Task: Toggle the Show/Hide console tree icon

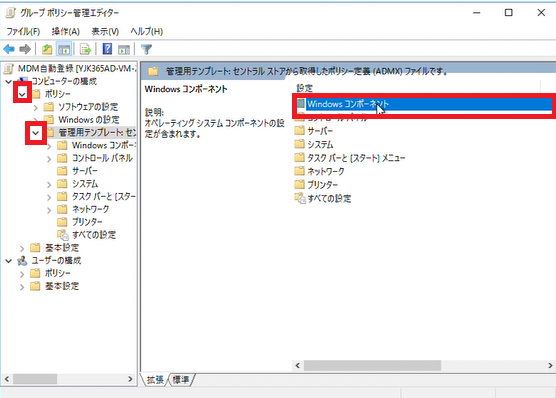Action: point(64,49)
